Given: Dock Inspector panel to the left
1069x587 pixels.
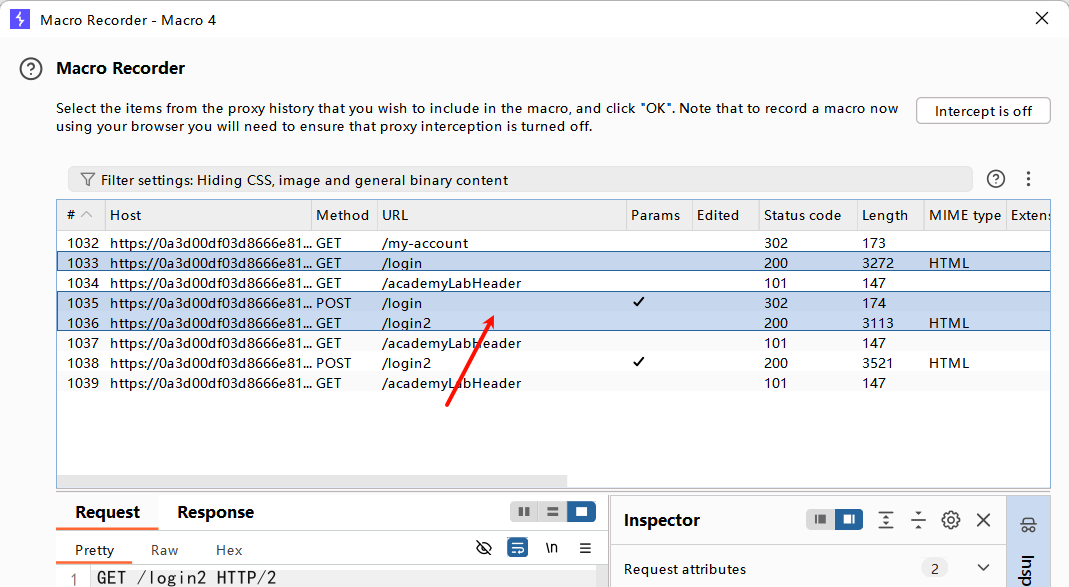Looking at the screenshot, I should (x=820, y=520).
